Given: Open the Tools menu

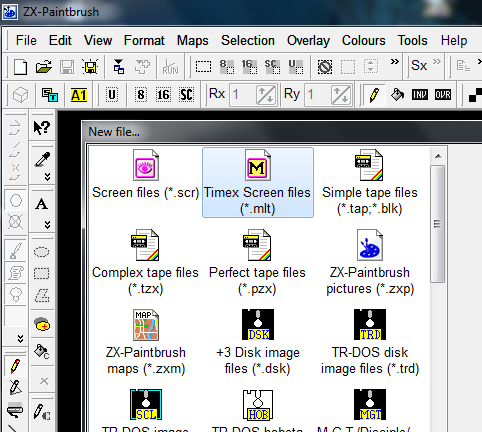Looking at the screenshot, I should [x=413, y=41].
